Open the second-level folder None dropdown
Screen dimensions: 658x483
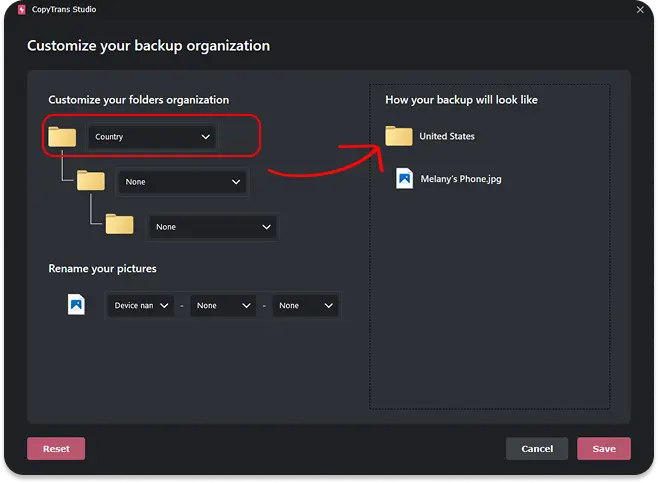pos(182,182)
